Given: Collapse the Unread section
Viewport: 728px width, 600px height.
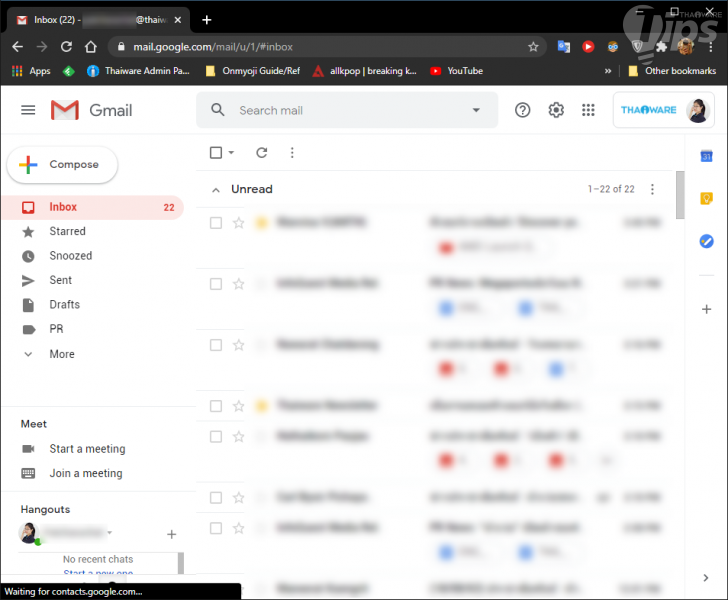Looking at the screenshot, I should [215, 189].
